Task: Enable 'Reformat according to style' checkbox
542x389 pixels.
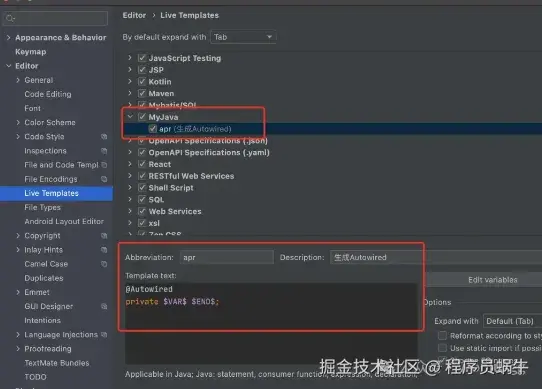Action: click(442, 335)
